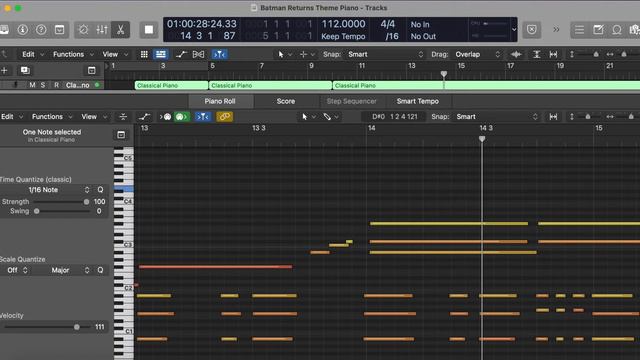Open the Mixer sliders icon
The height and width of the screenshot is (360, 640).
click(x=102, y=29)
